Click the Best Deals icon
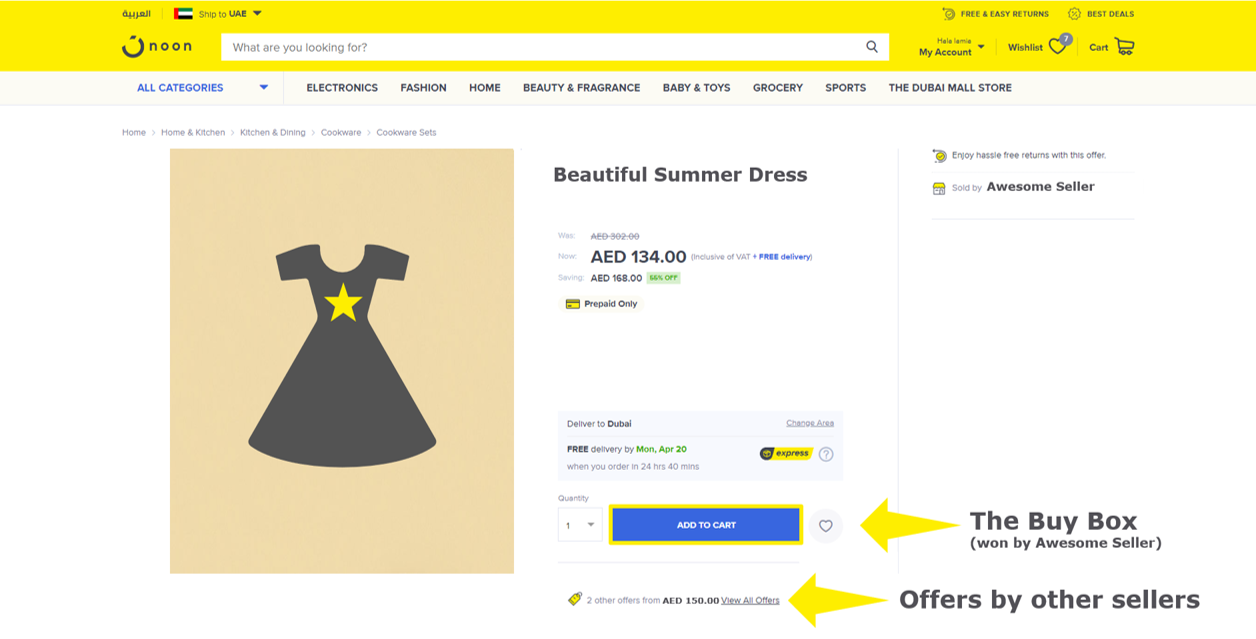Screen dimensions: 1256x639 (1074, 14)
